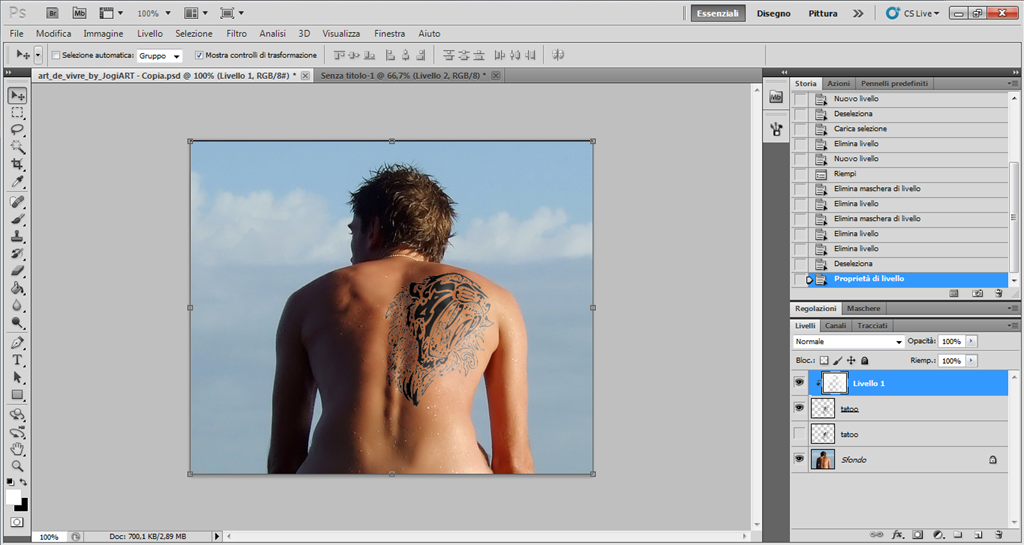This screenshot has height=545, width=1024.
Task: Select the Dodge tool
Action: click(x=18, y=322)
